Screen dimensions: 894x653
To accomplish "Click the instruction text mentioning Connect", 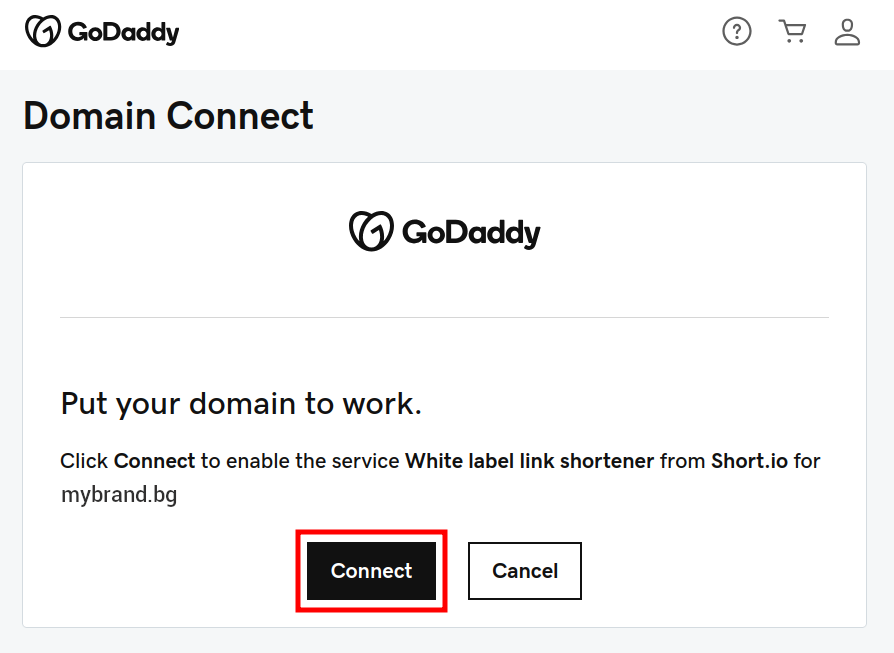I will click(x=440, y=461).
